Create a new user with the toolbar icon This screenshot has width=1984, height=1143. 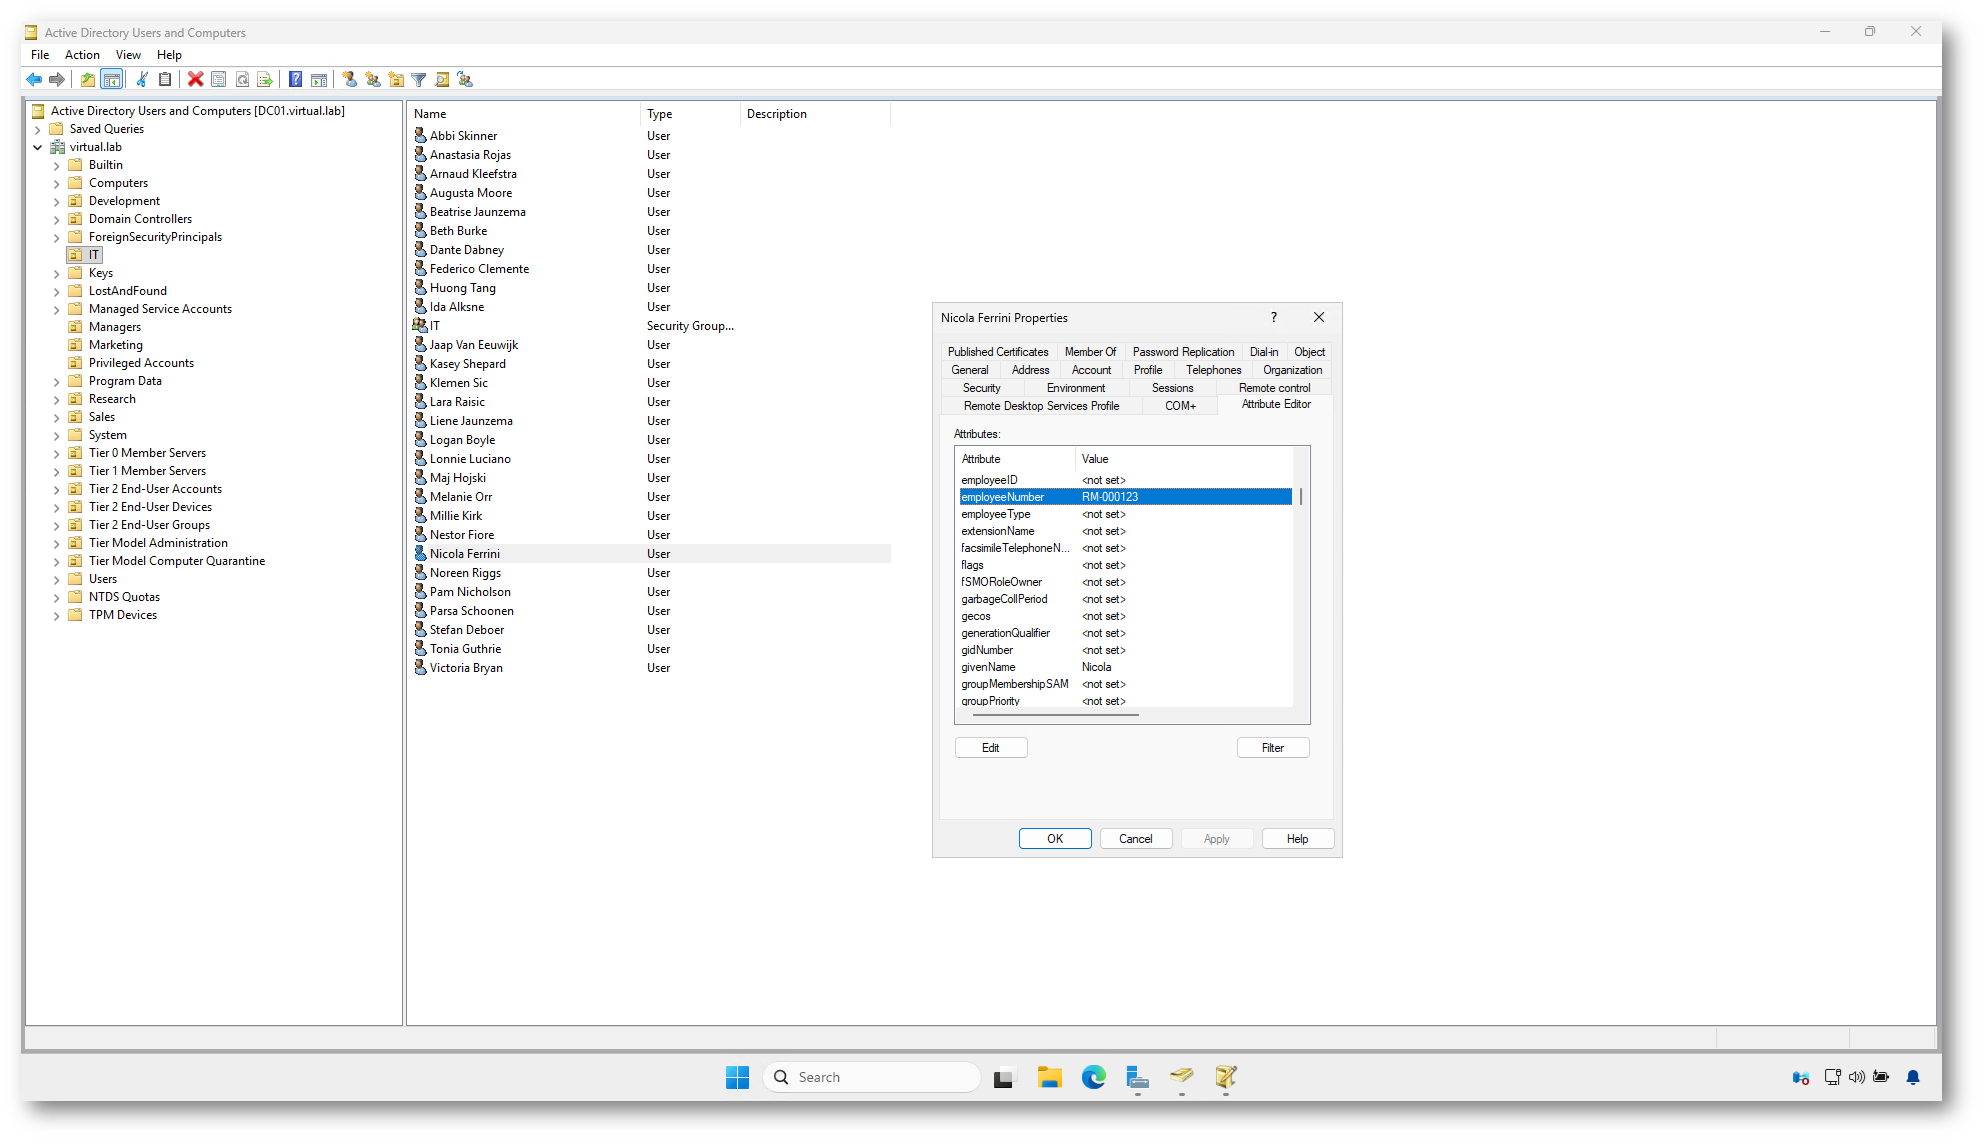point(349,80)
